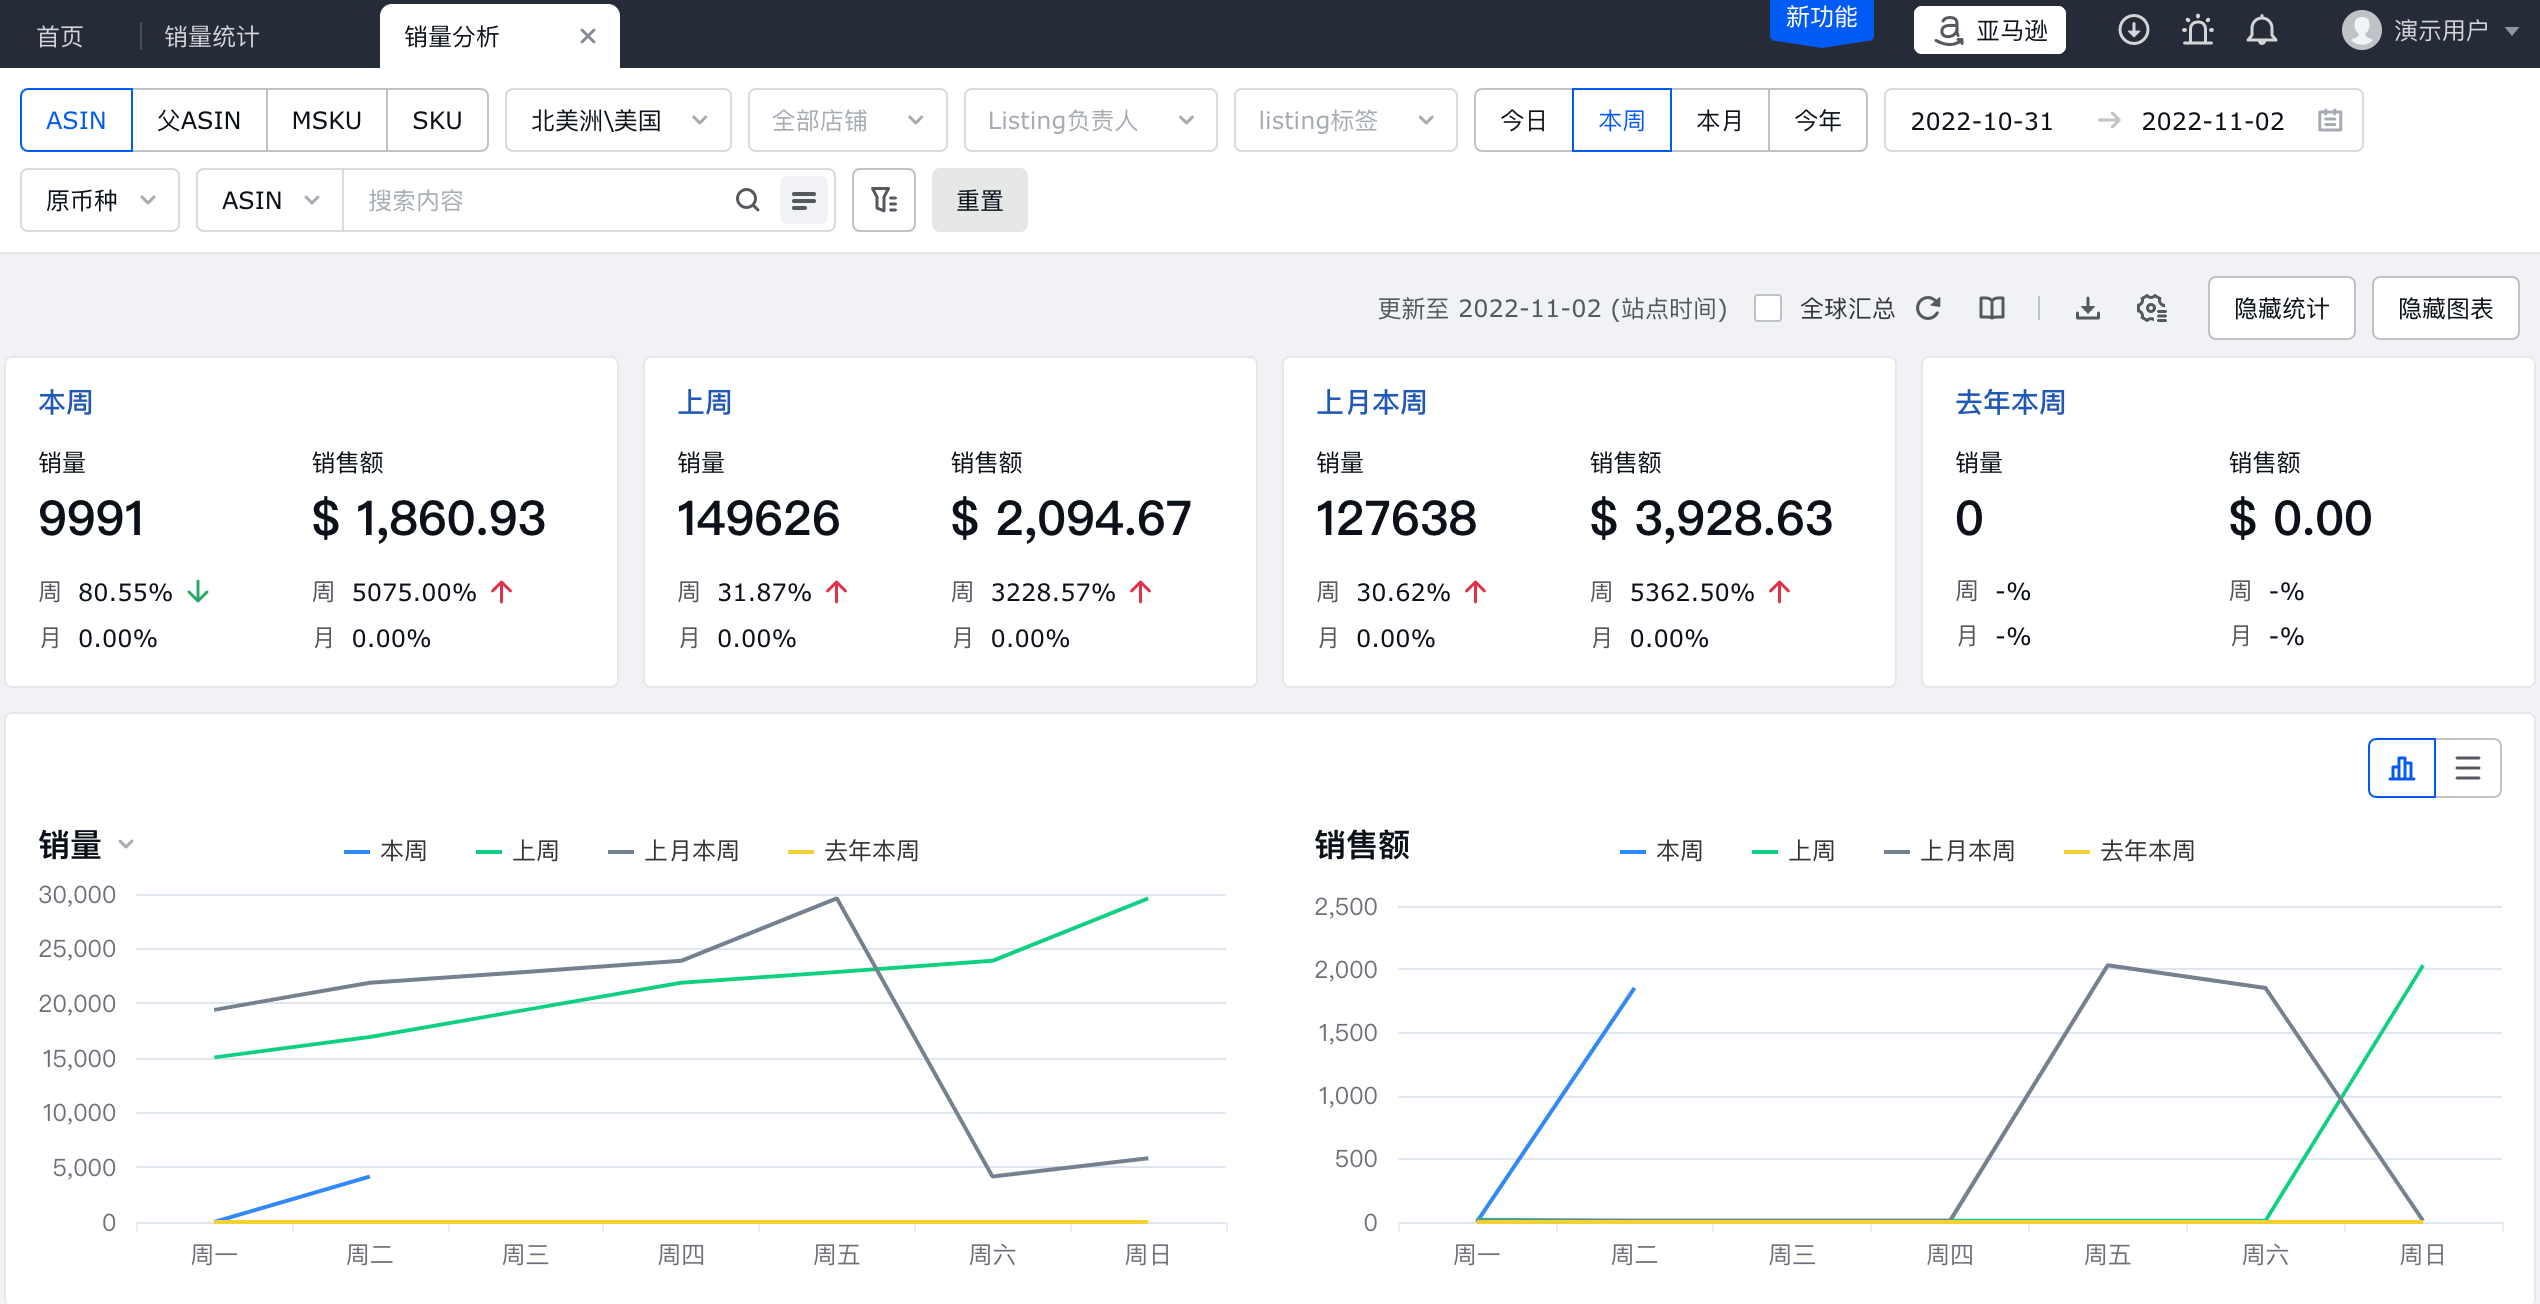Open the help book icon
The height and width of the screenshot is (1304, 2540).
coord(1992,308)
